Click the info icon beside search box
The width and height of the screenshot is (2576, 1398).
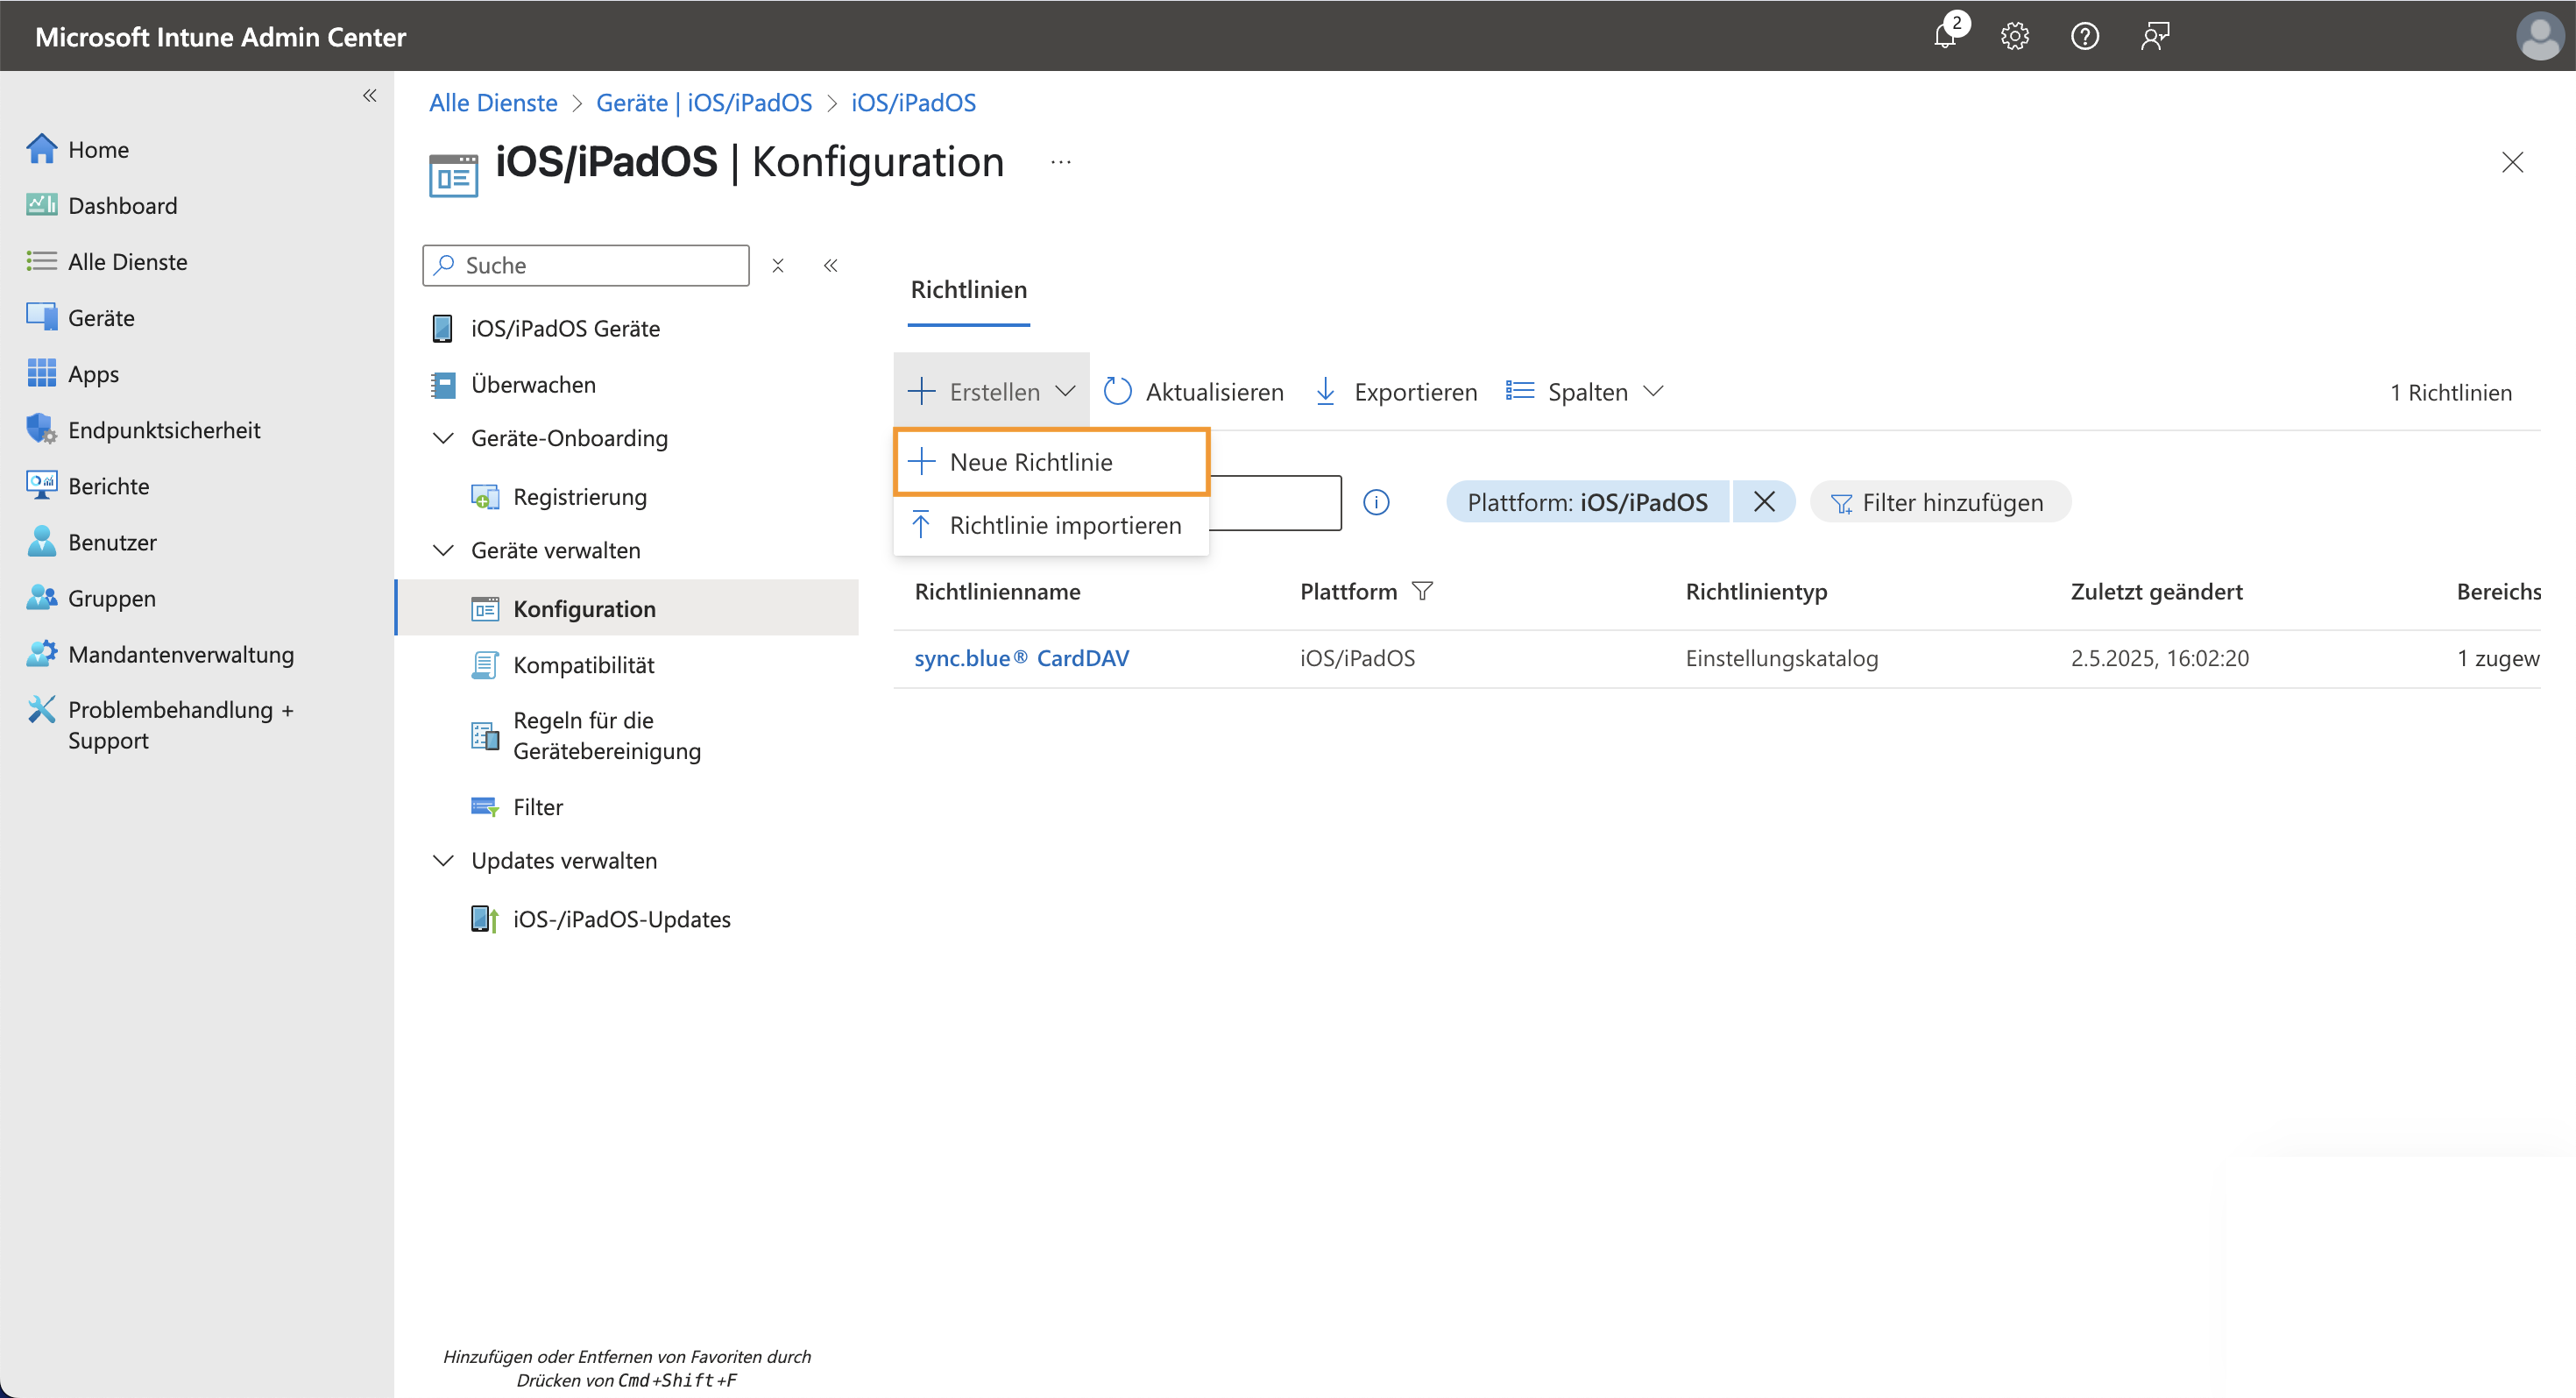pyautogui.click(x=1376, y=502)
